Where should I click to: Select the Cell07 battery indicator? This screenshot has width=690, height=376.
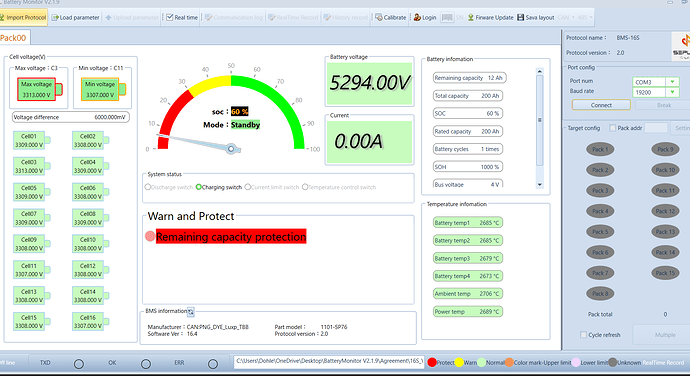pos(32,218)
